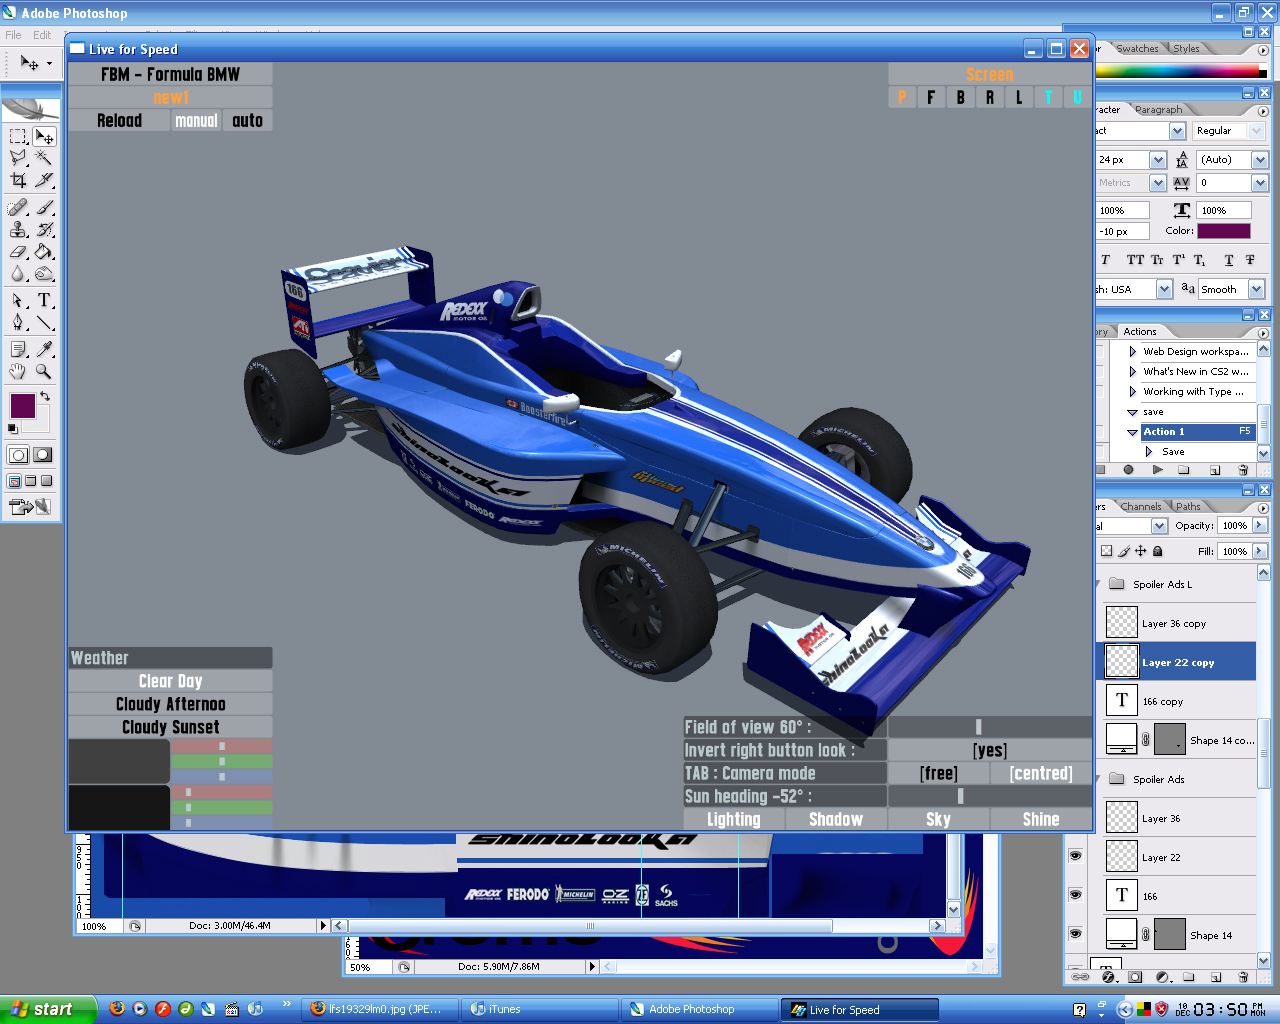Select the History Brush tool
This screenshot has width=1280, height=1024.
44,229
